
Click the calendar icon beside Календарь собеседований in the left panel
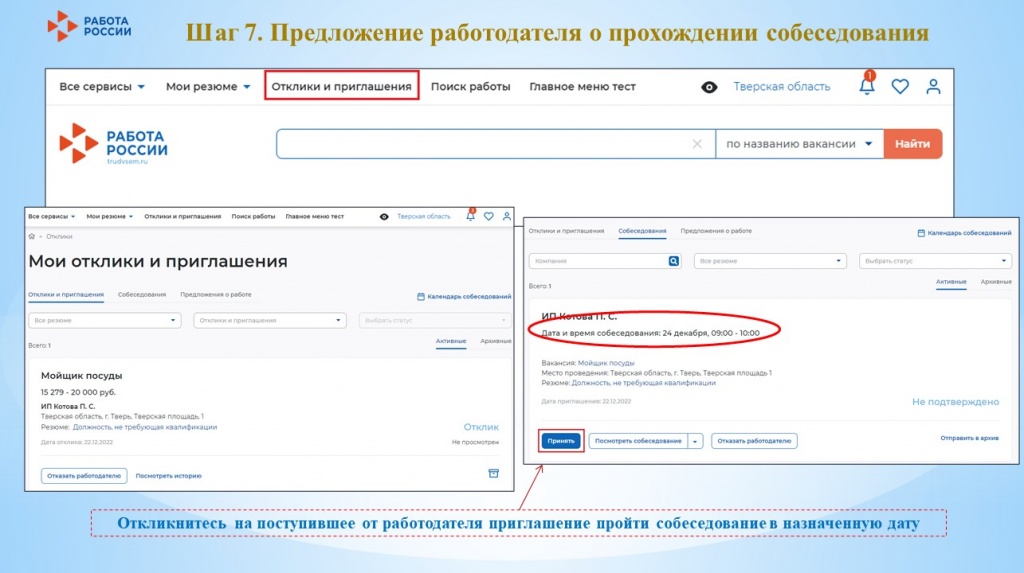(x=421, y=297)
